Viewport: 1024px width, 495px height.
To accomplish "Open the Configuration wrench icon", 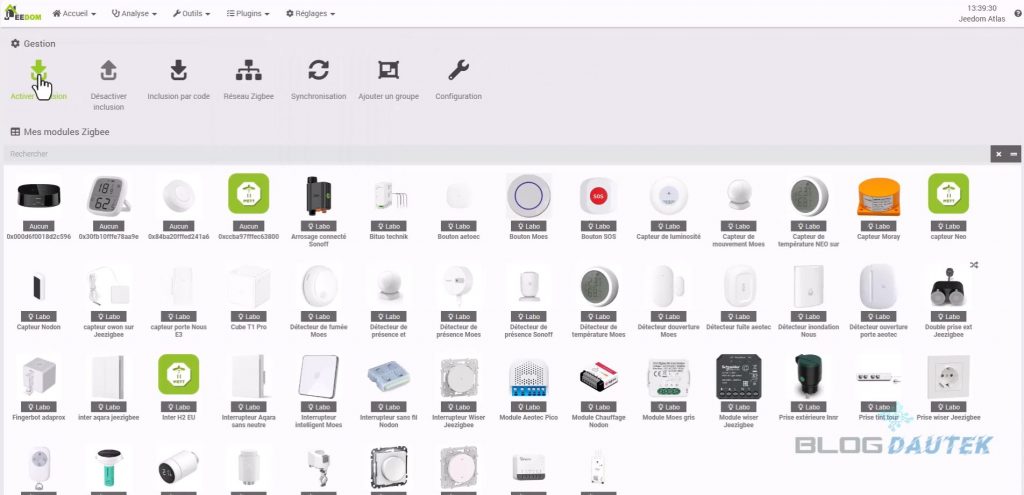I will [458, 71].
